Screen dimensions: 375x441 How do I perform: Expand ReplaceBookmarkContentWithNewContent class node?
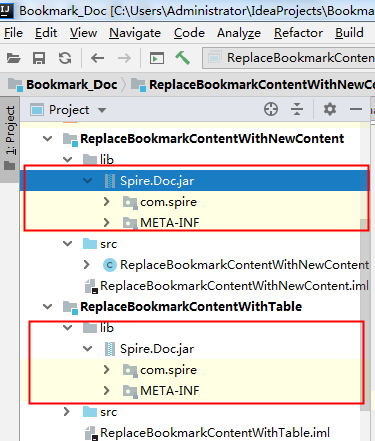coord(87,264)
